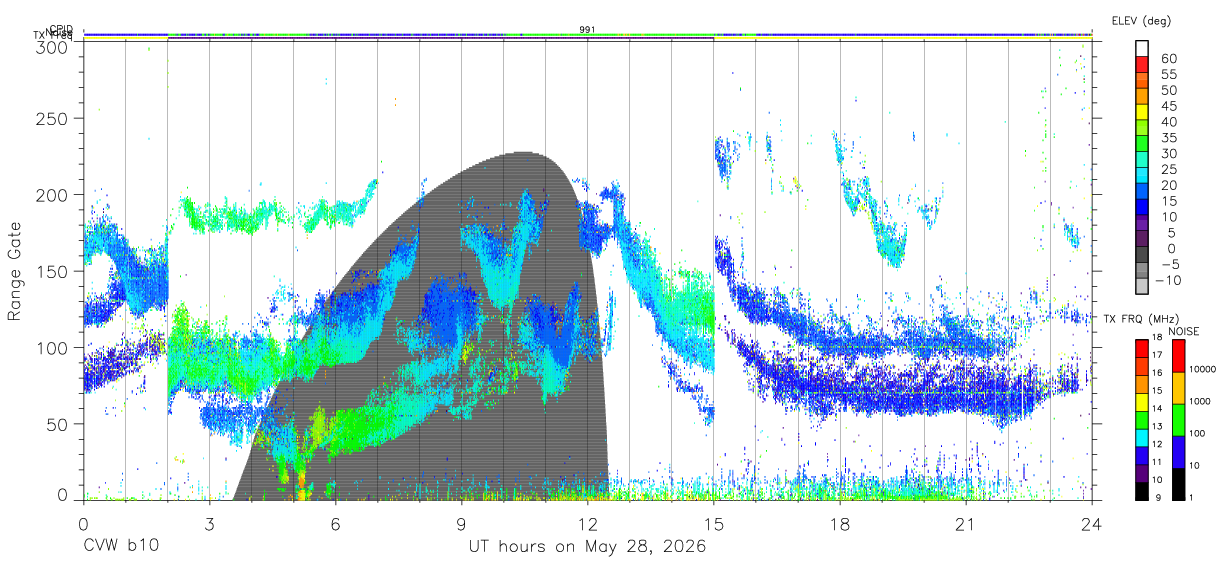Image resolution: width=1228 pixels, height=567 pixels.
Task: Click the "300" tick label on y-axis
Action: pyautogui.click(x=52, y=46)
